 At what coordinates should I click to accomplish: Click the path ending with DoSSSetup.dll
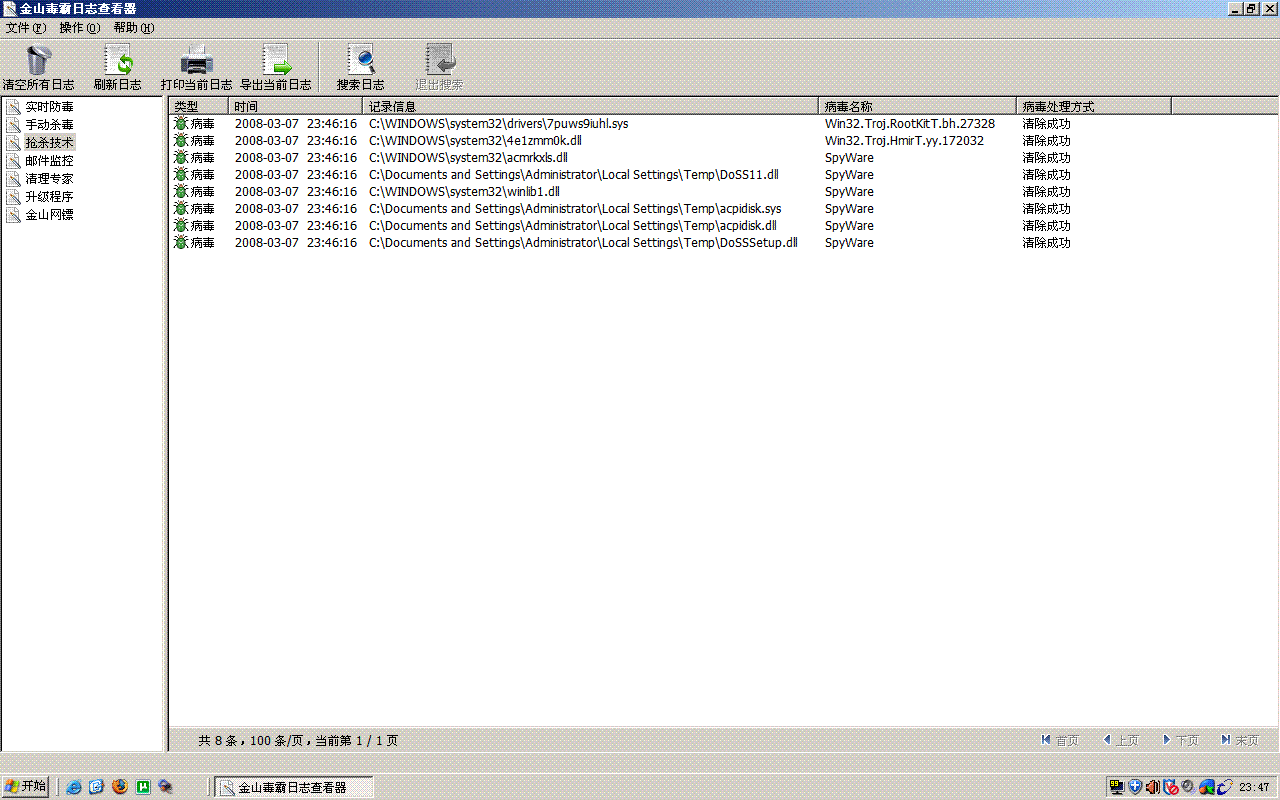583,243
